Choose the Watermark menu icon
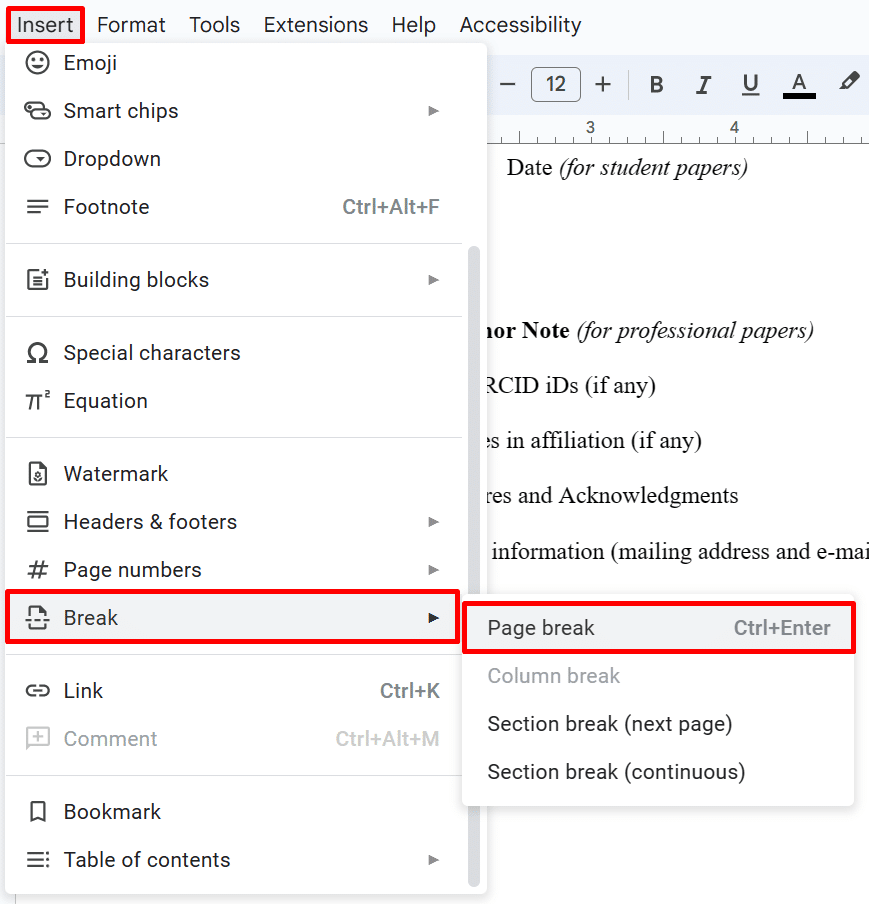The height and width of the screenshot is (904, 869). [37, 474]
